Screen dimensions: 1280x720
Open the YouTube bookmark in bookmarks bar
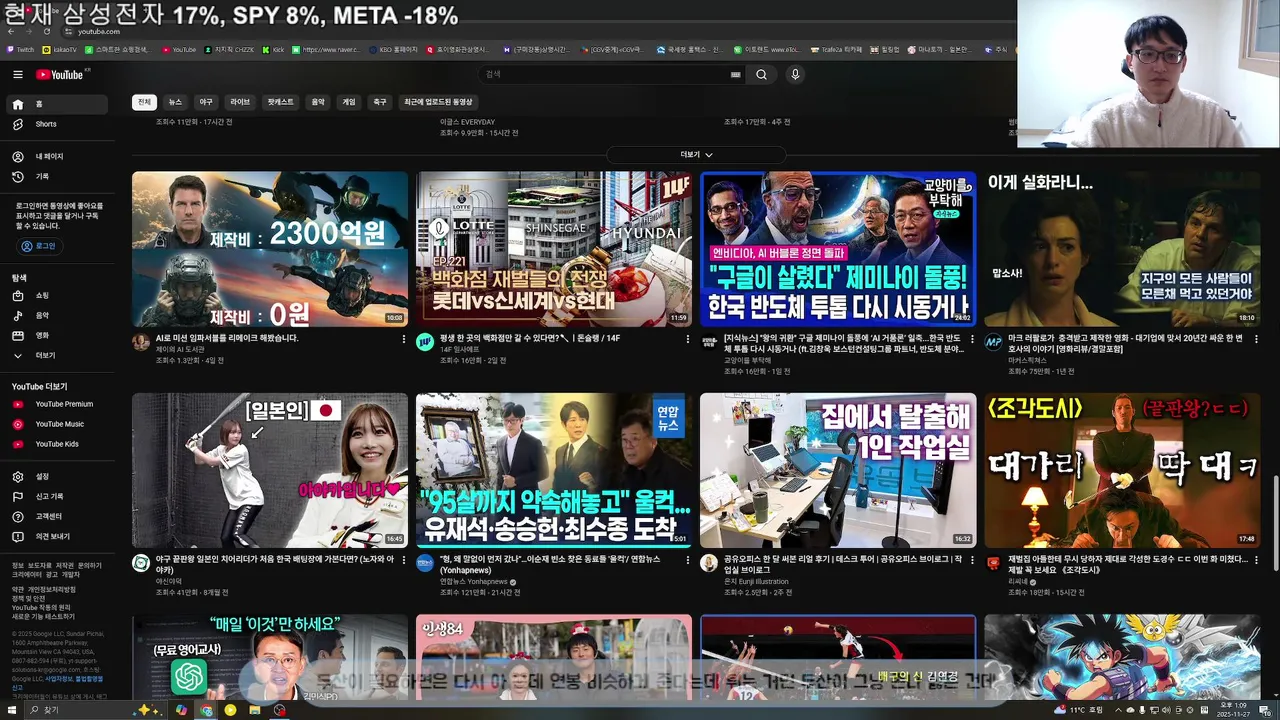pos(179,49)
